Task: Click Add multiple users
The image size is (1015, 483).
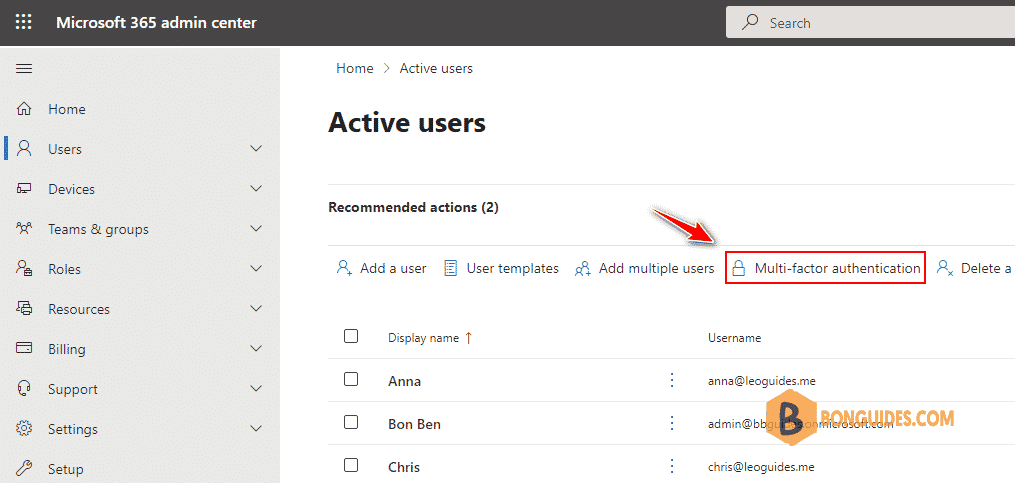Action: [645, 268]
